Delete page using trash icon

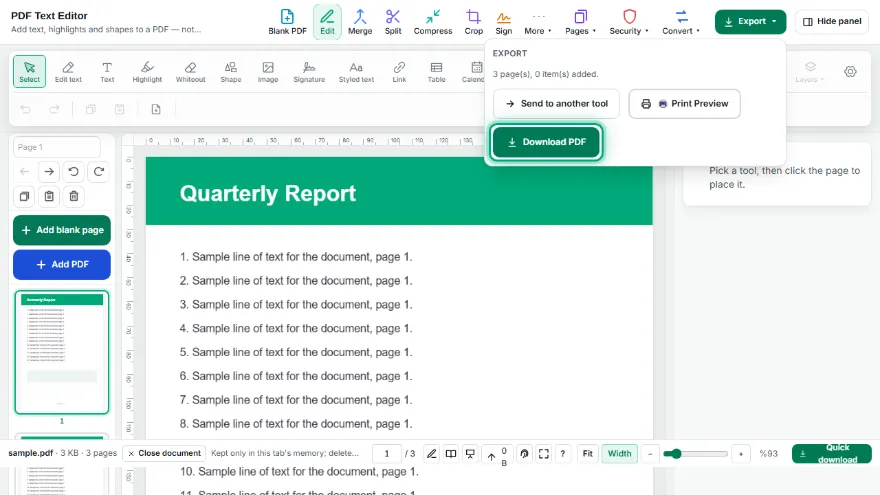(74, 196)
